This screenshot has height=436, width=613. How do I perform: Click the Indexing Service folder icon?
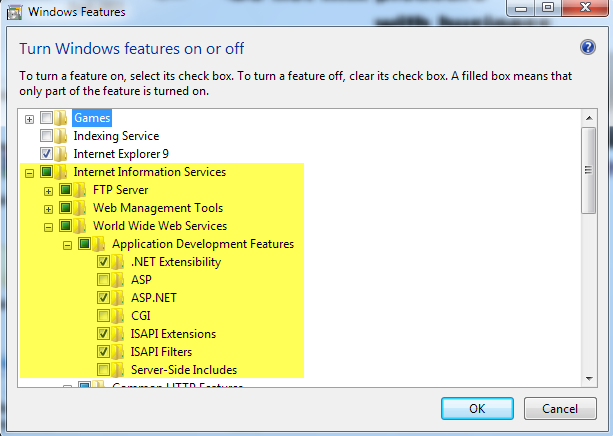coord(61,136)
